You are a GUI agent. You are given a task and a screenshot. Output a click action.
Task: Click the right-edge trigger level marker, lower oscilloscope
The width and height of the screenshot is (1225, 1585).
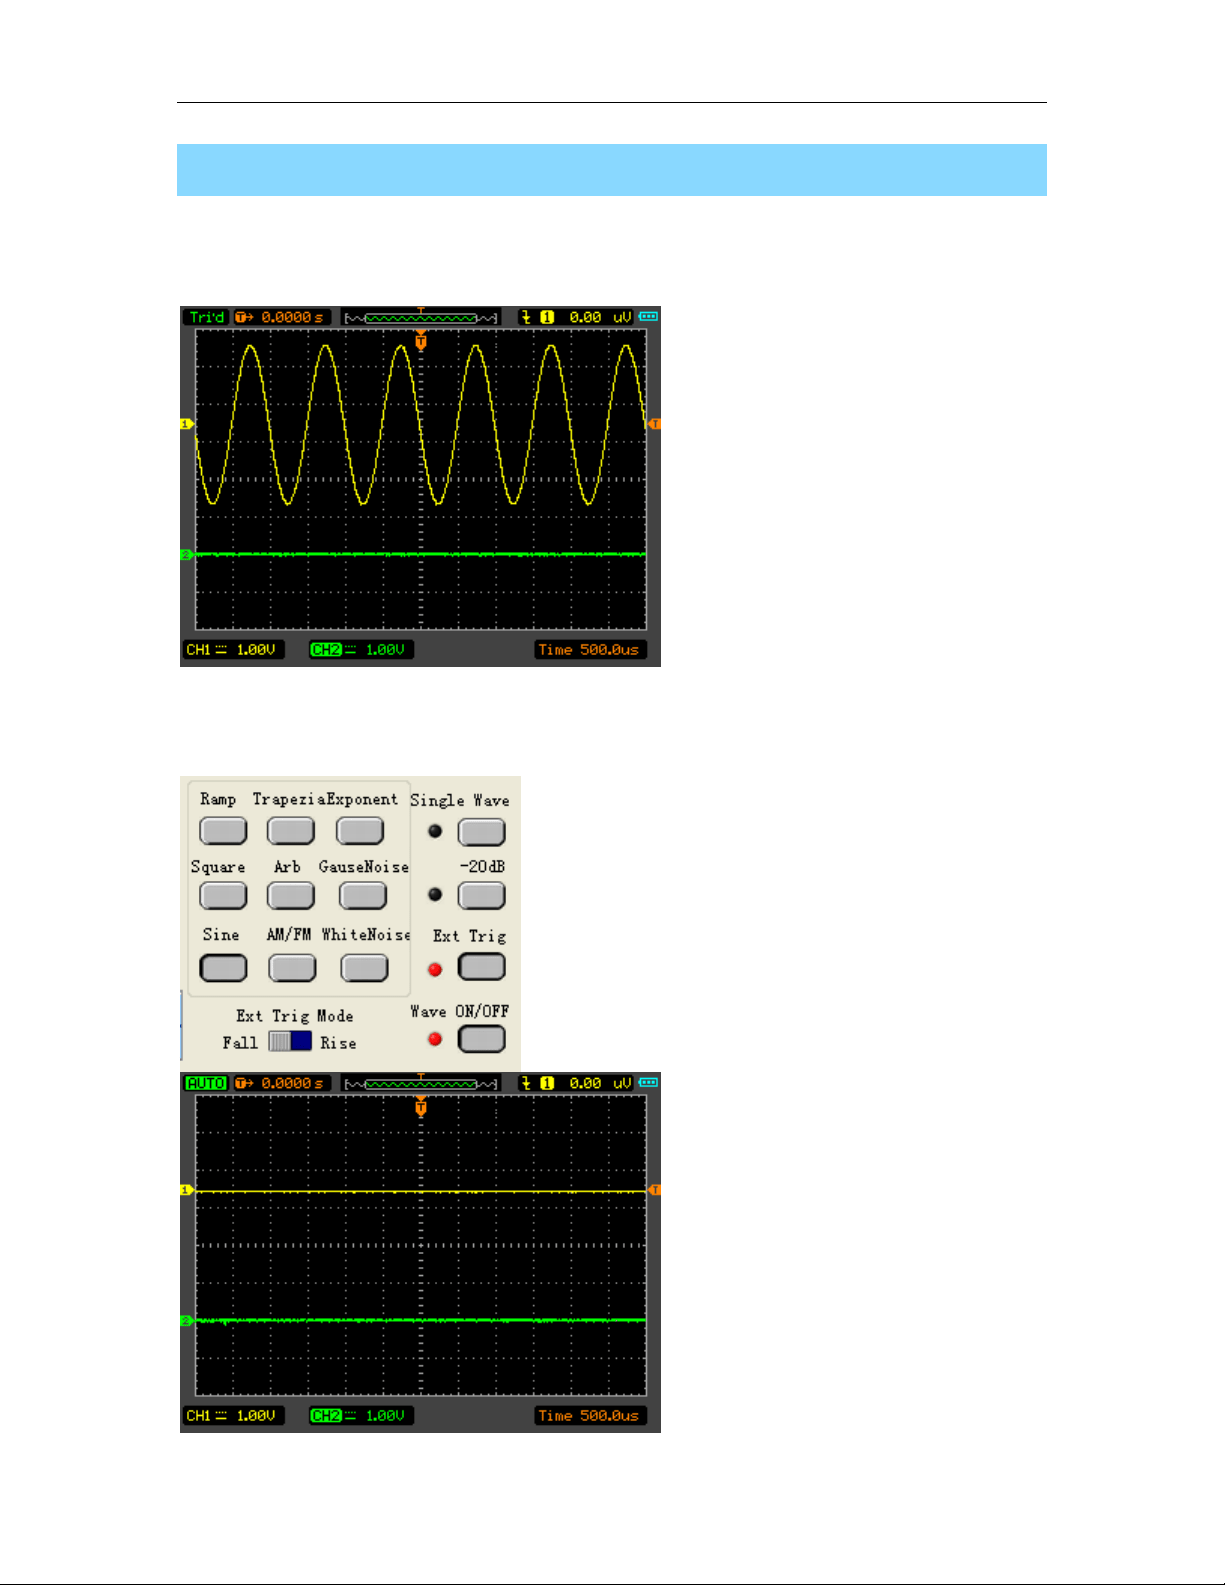[x=655, y=1190]
